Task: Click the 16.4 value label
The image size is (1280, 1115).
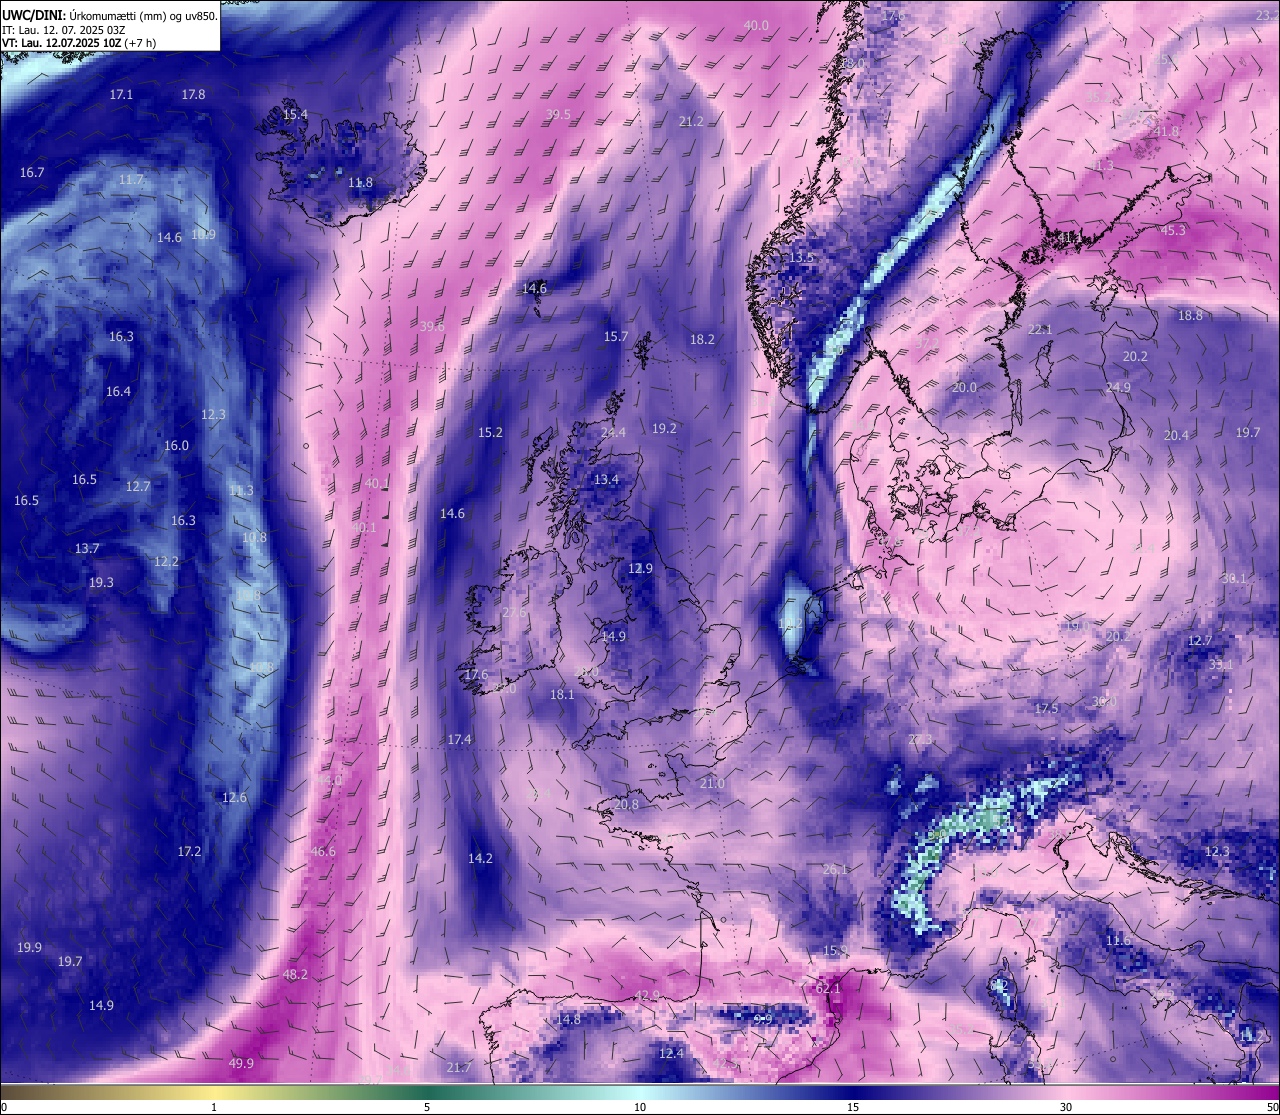Action: (118, 391)
